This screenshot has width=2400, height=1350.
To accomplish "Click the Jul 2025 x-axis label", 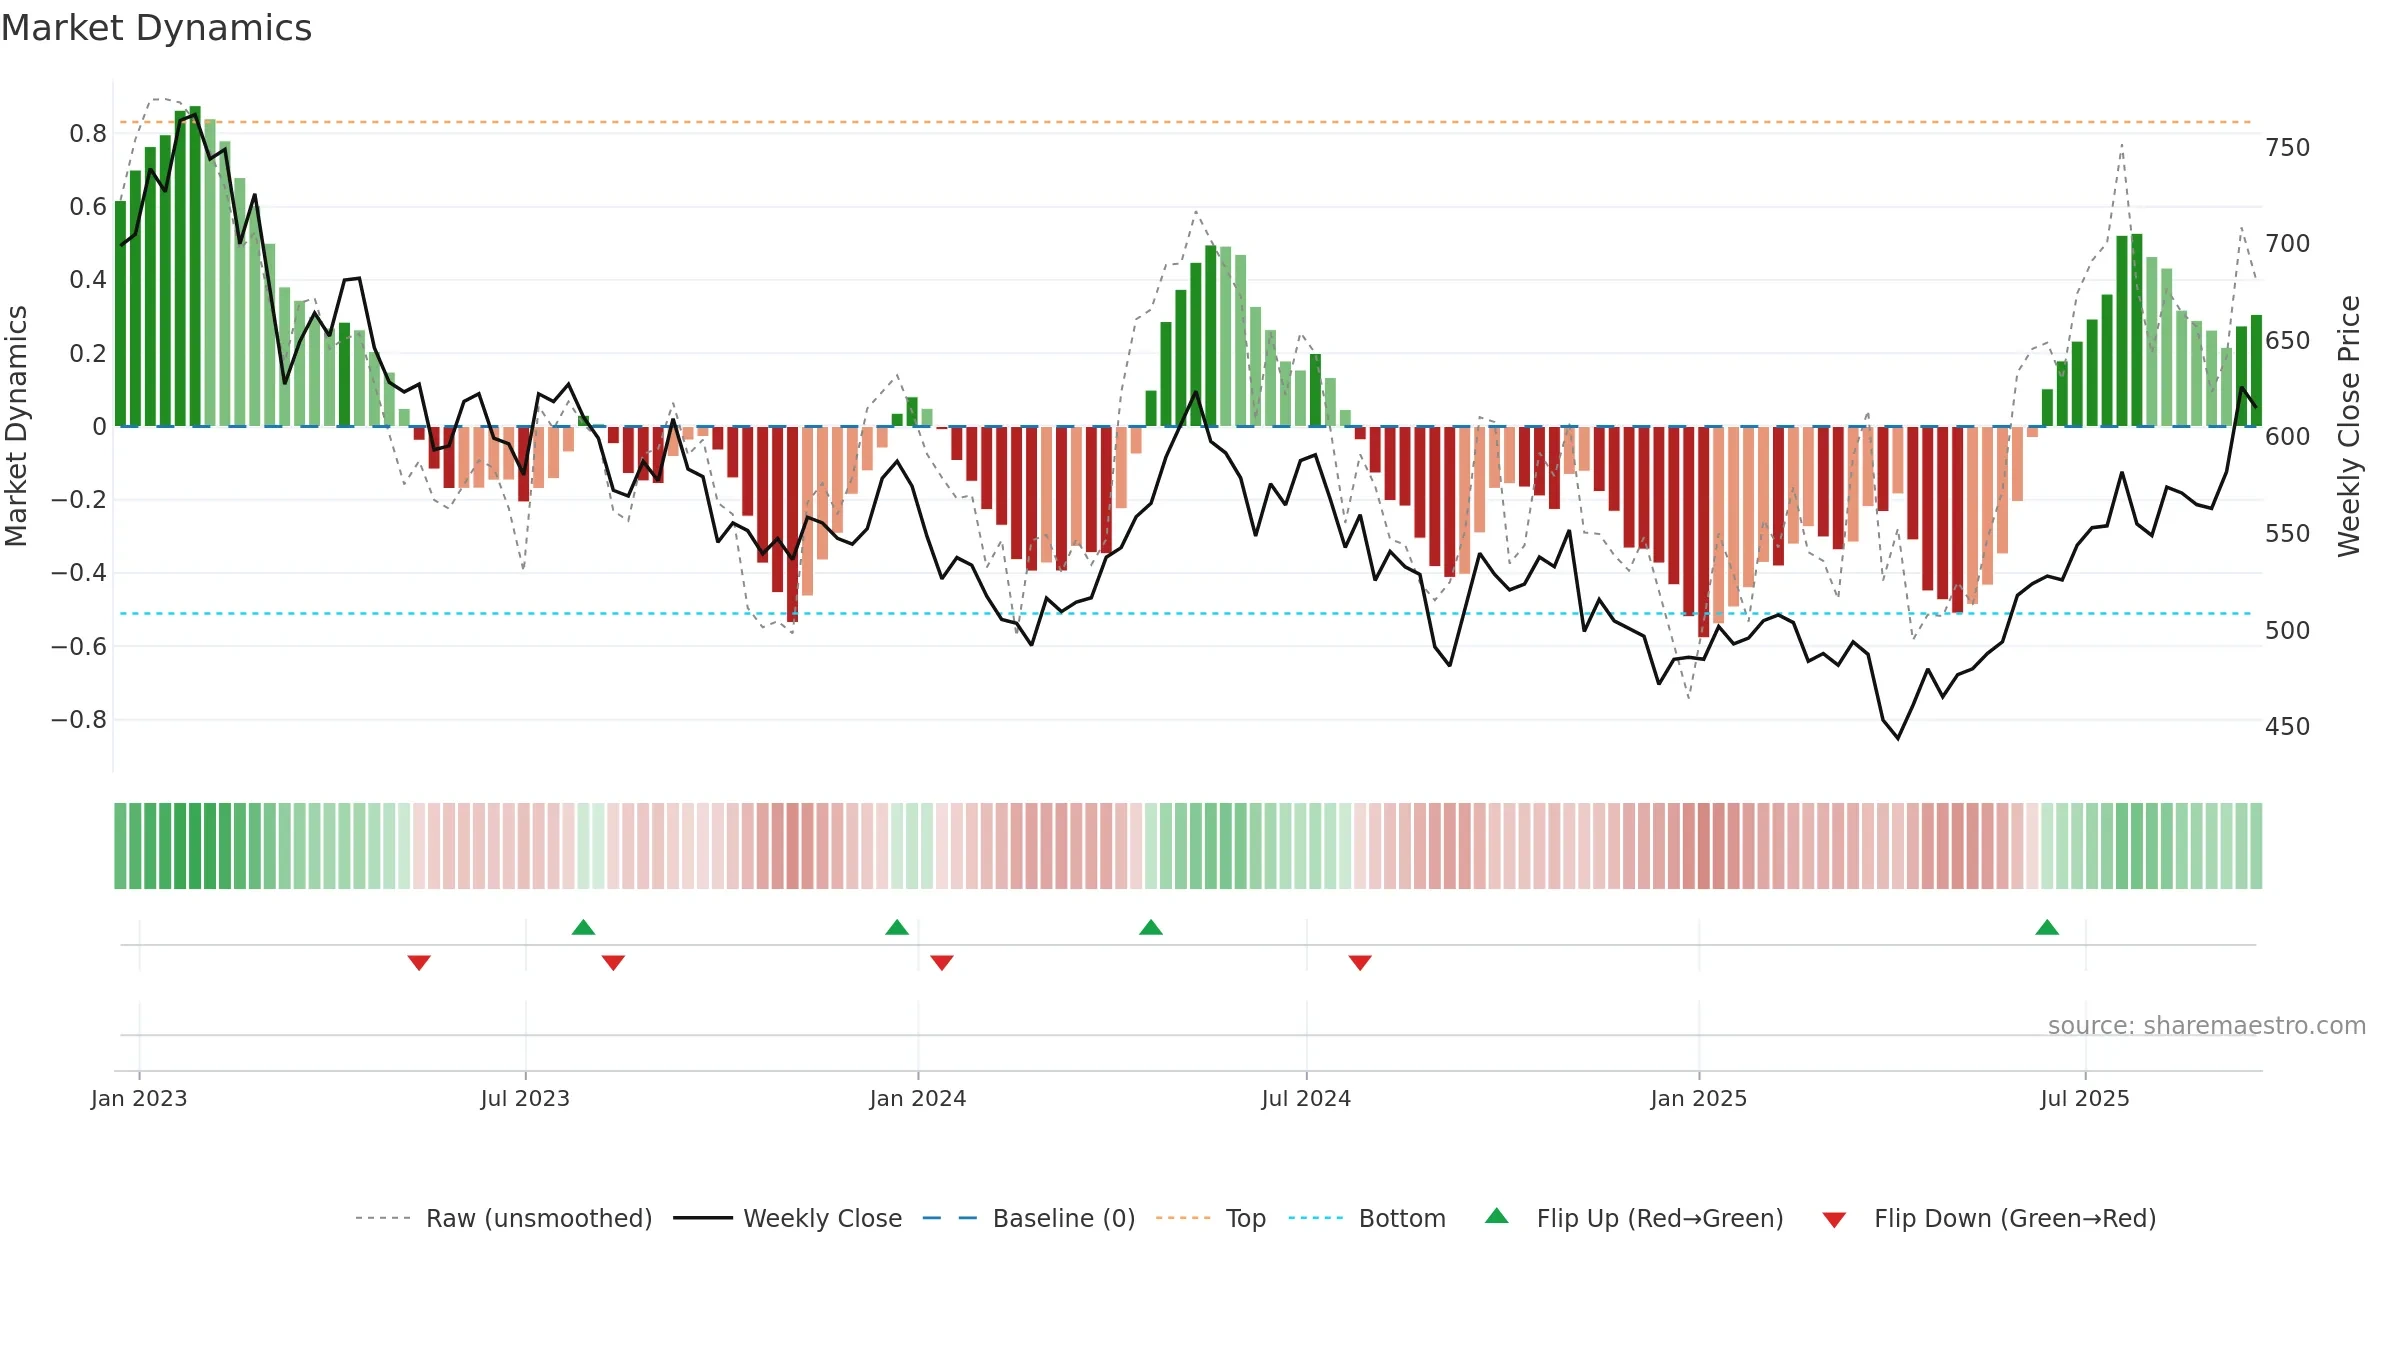I will (x=2085, y=1098).
